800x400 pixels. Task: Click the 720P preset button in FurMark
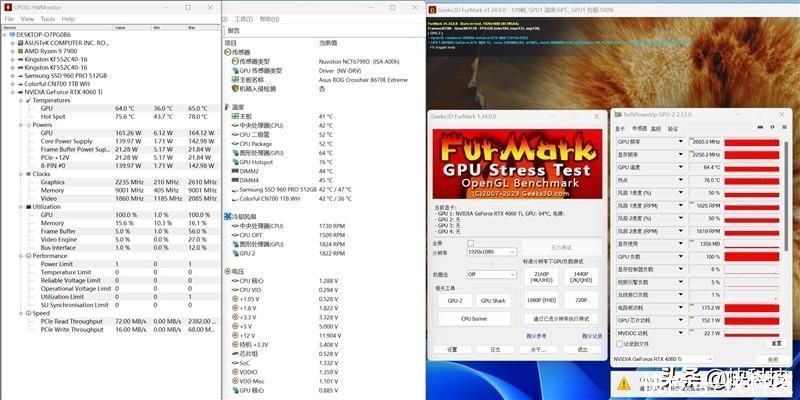tap(581, 300)
